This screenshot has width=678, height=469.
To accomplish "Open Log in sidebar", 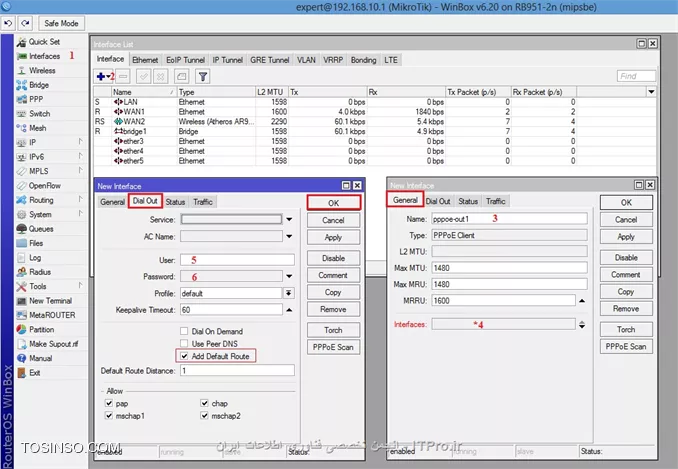I will [x=29, y=258].
